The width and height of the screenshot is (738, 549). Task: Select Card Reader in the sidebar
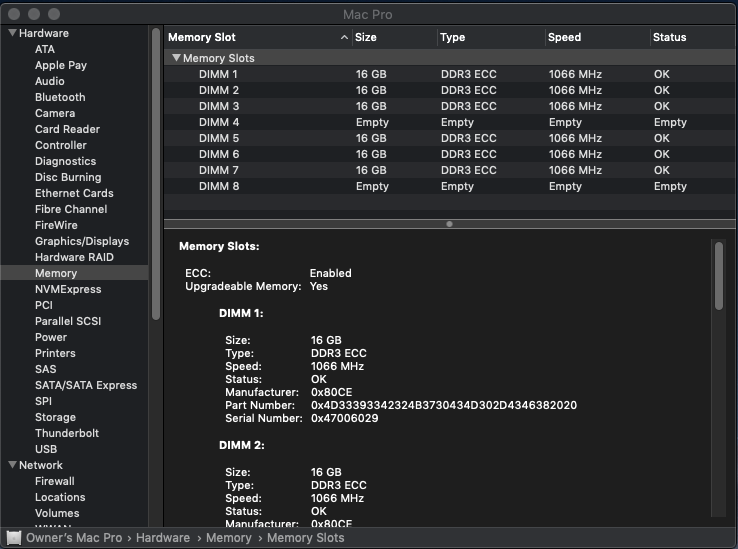click(x=67, y=129)
